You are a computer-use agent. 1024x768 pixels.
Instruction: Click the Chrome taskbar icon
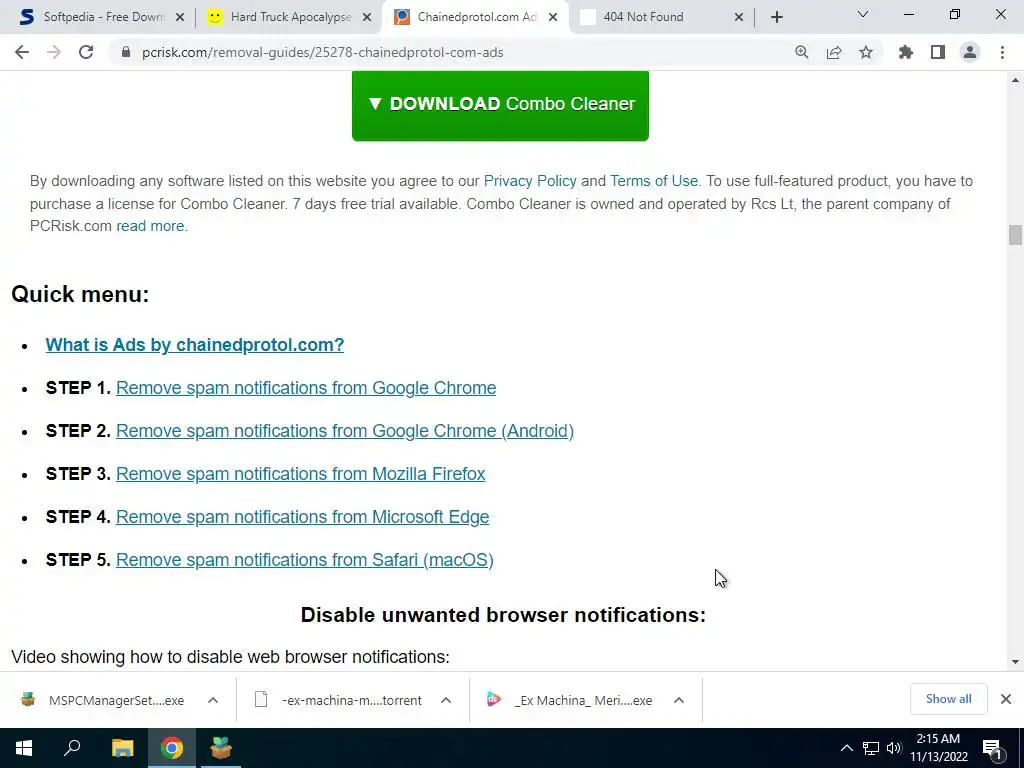tap(172, 748)
